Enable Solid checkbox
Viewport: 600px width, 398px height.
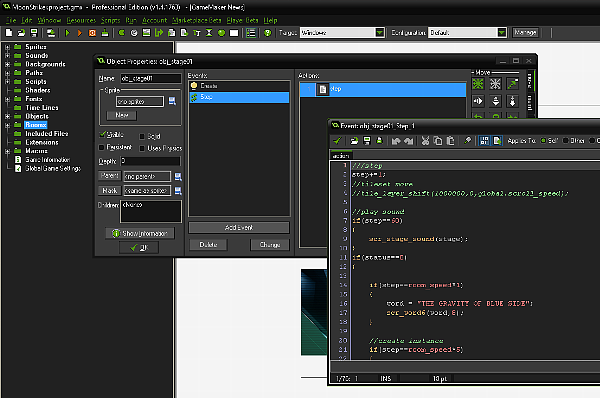(142, 136)
